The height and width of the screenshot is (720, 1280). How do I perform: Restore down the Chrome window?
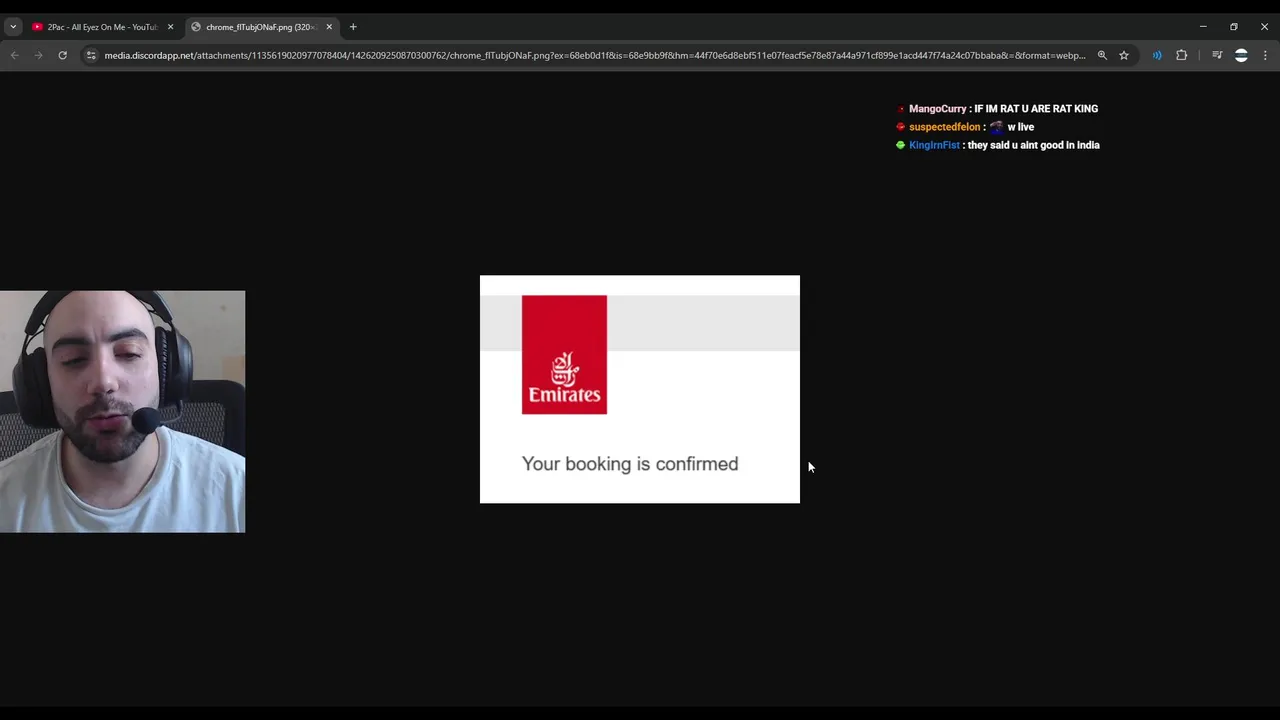pyautogui.click(x=1234, y=27)
